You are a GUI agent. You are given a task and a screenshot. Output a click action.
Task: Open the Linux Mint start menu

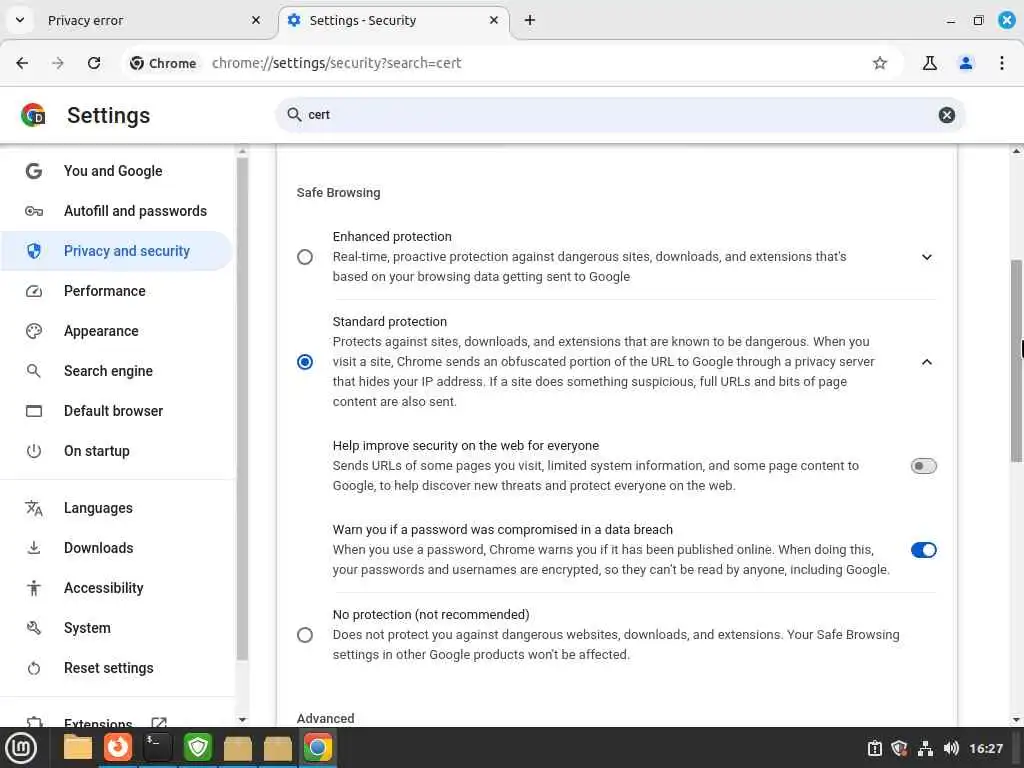21,748
